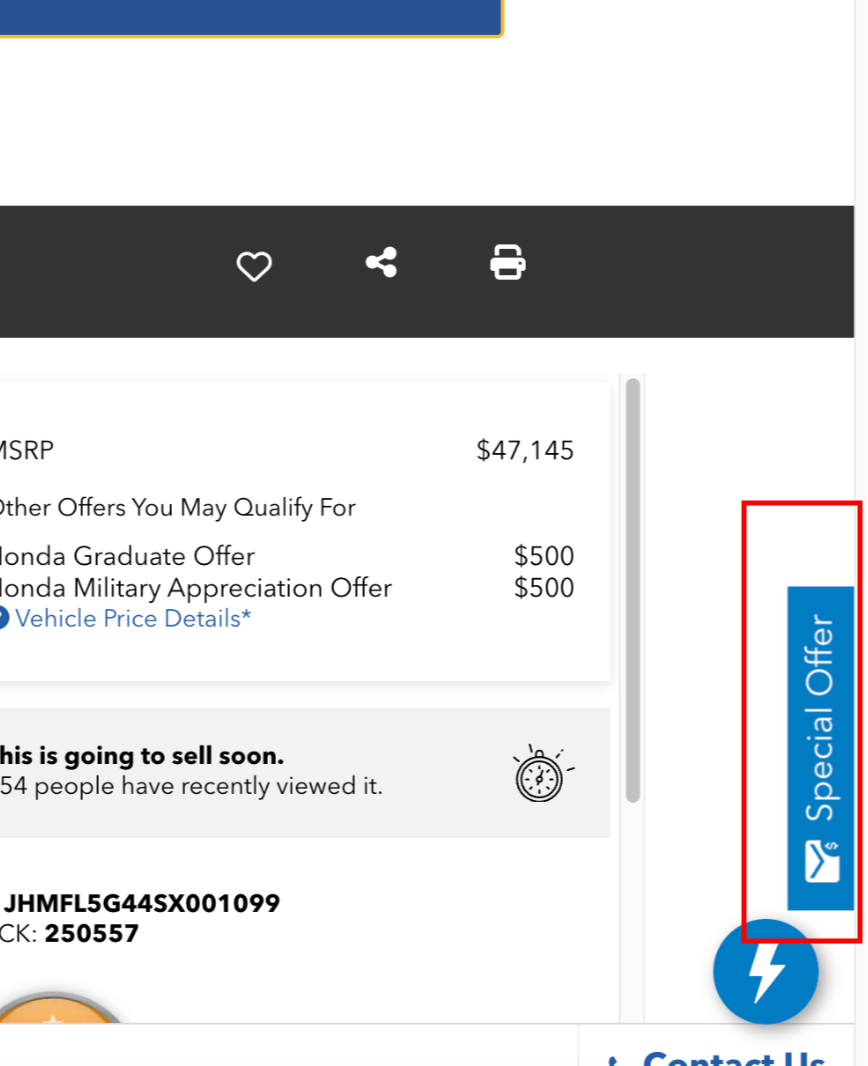Click the printer icon

pyautogui.click(x=508, y=263)
